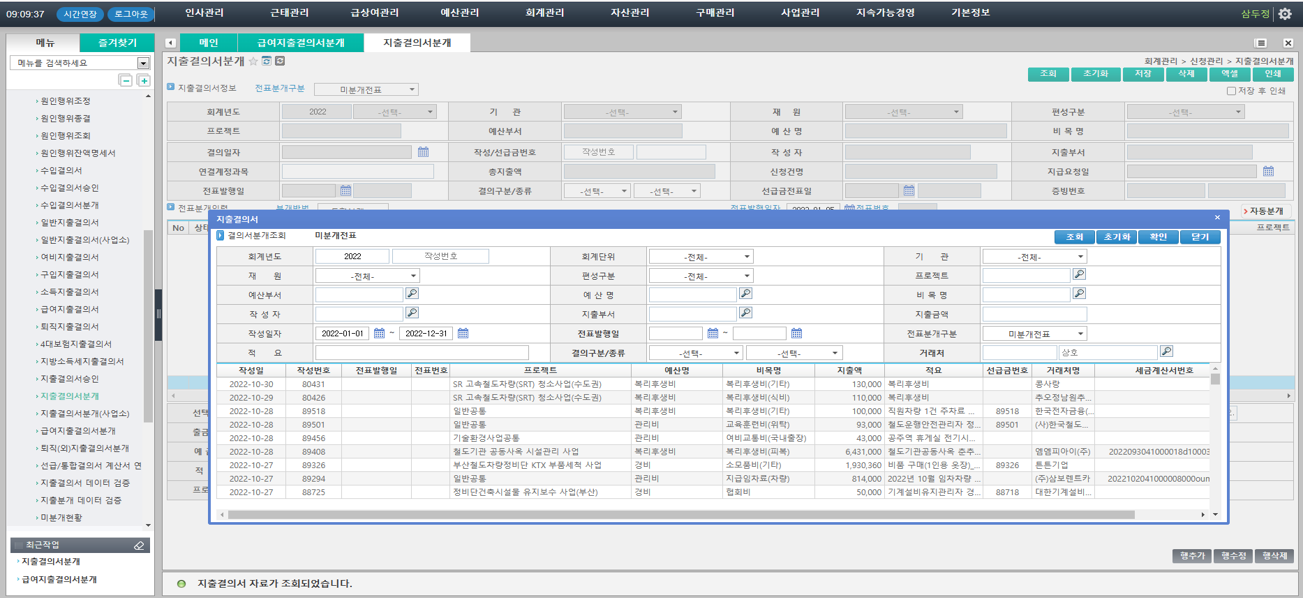
Task: Expand menu tree using the plus icon
Action: pos(144,81)
